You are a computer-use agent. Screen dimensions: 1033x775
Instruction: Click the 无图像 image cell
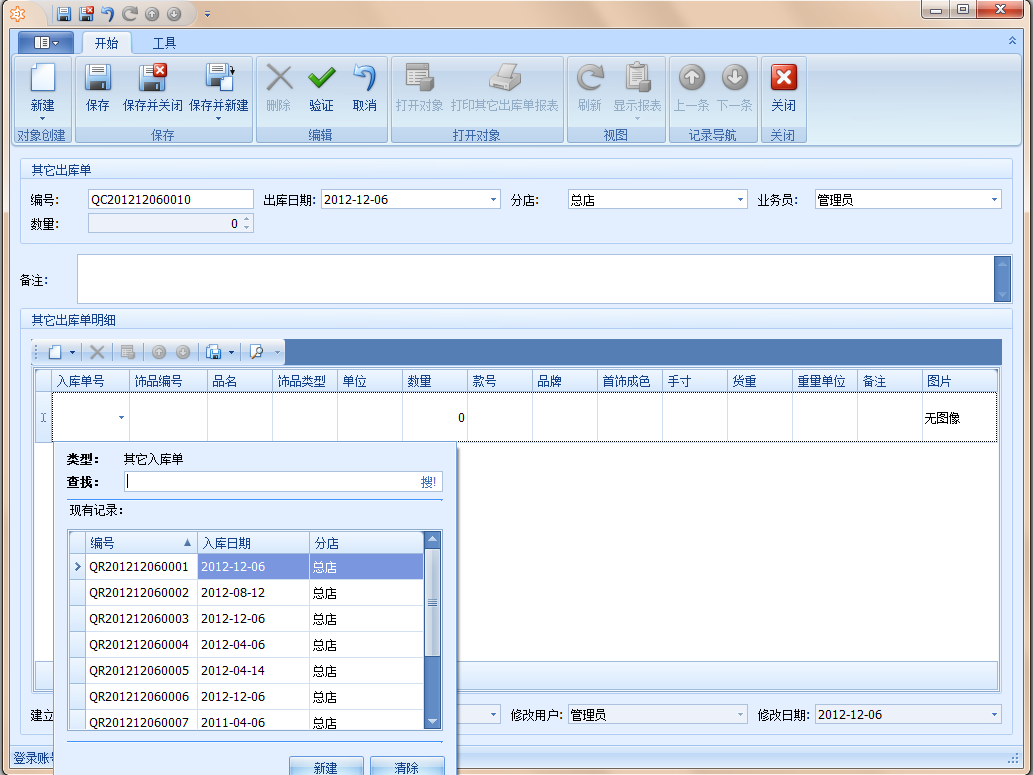[x=959, y=418]
